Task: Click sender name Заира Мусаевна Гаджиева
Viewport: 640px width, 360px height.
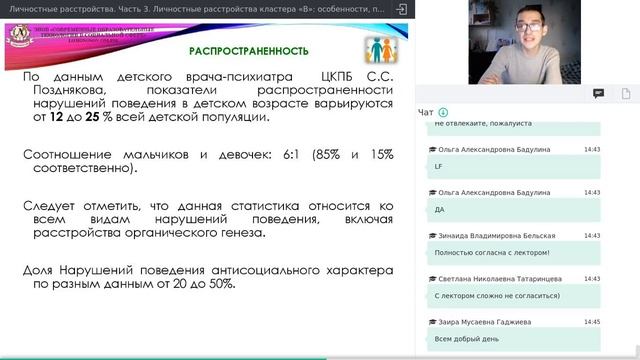Action: pyautogui.click(x=484, y=322)
